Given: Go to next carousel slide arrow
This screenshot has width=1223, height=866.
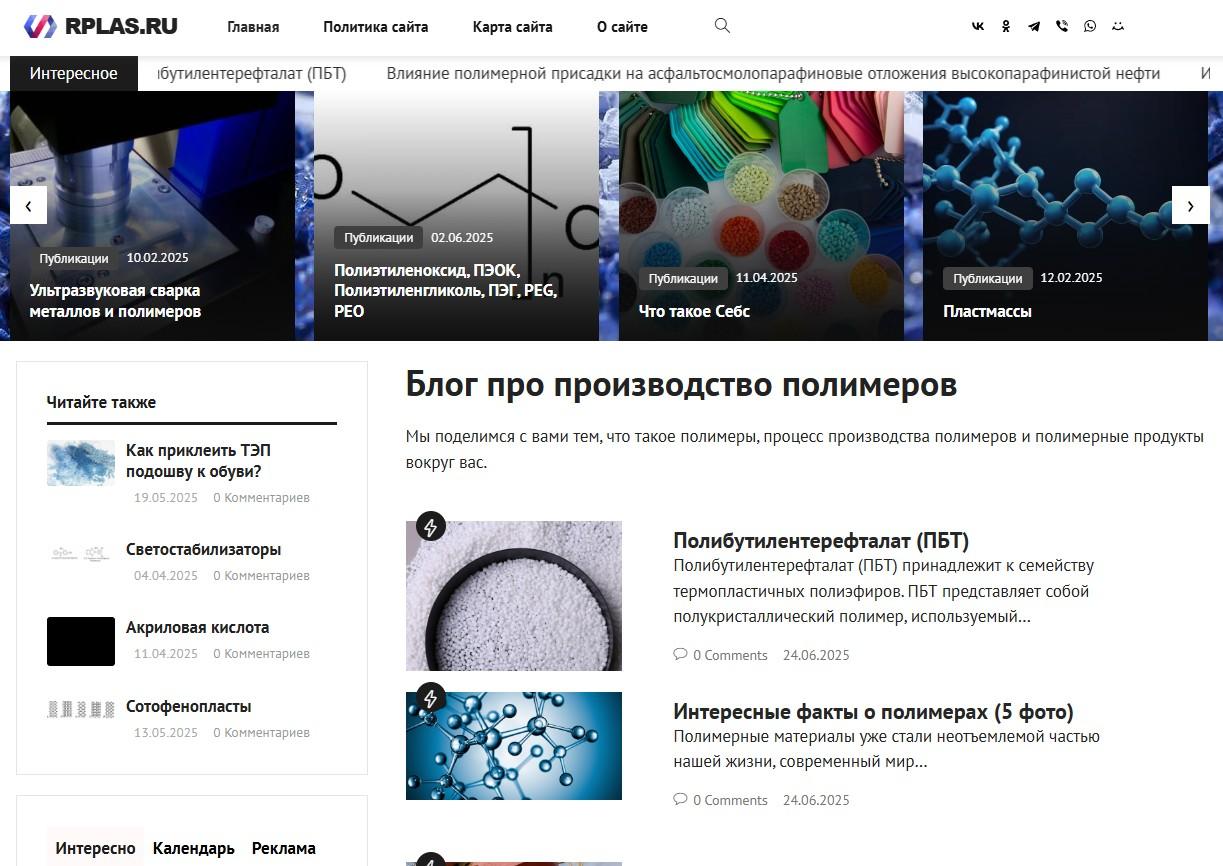Looking at the screenshot, I should point(1190,205).
